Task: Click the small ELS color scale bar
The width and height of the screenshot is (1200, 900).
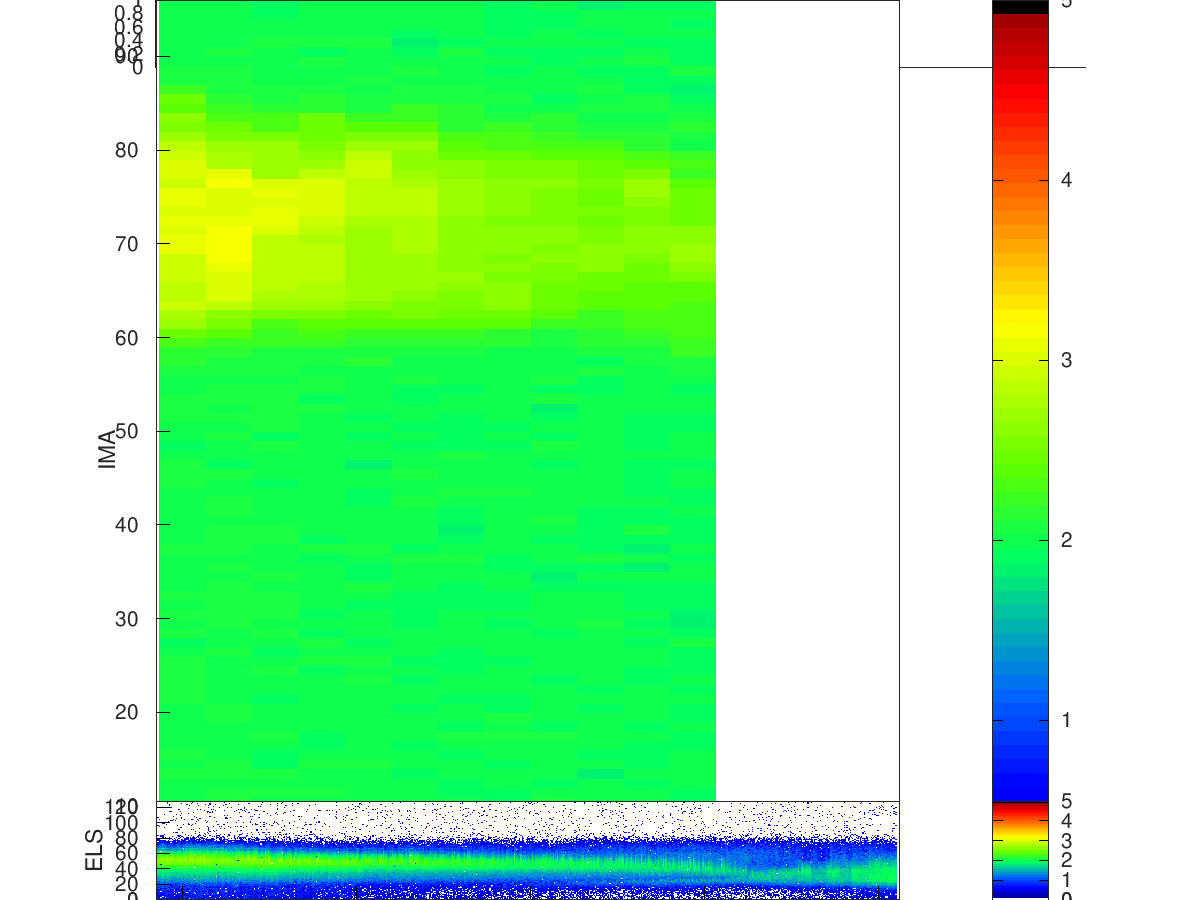Action: pyautogui.click(x=1020, y=850)
